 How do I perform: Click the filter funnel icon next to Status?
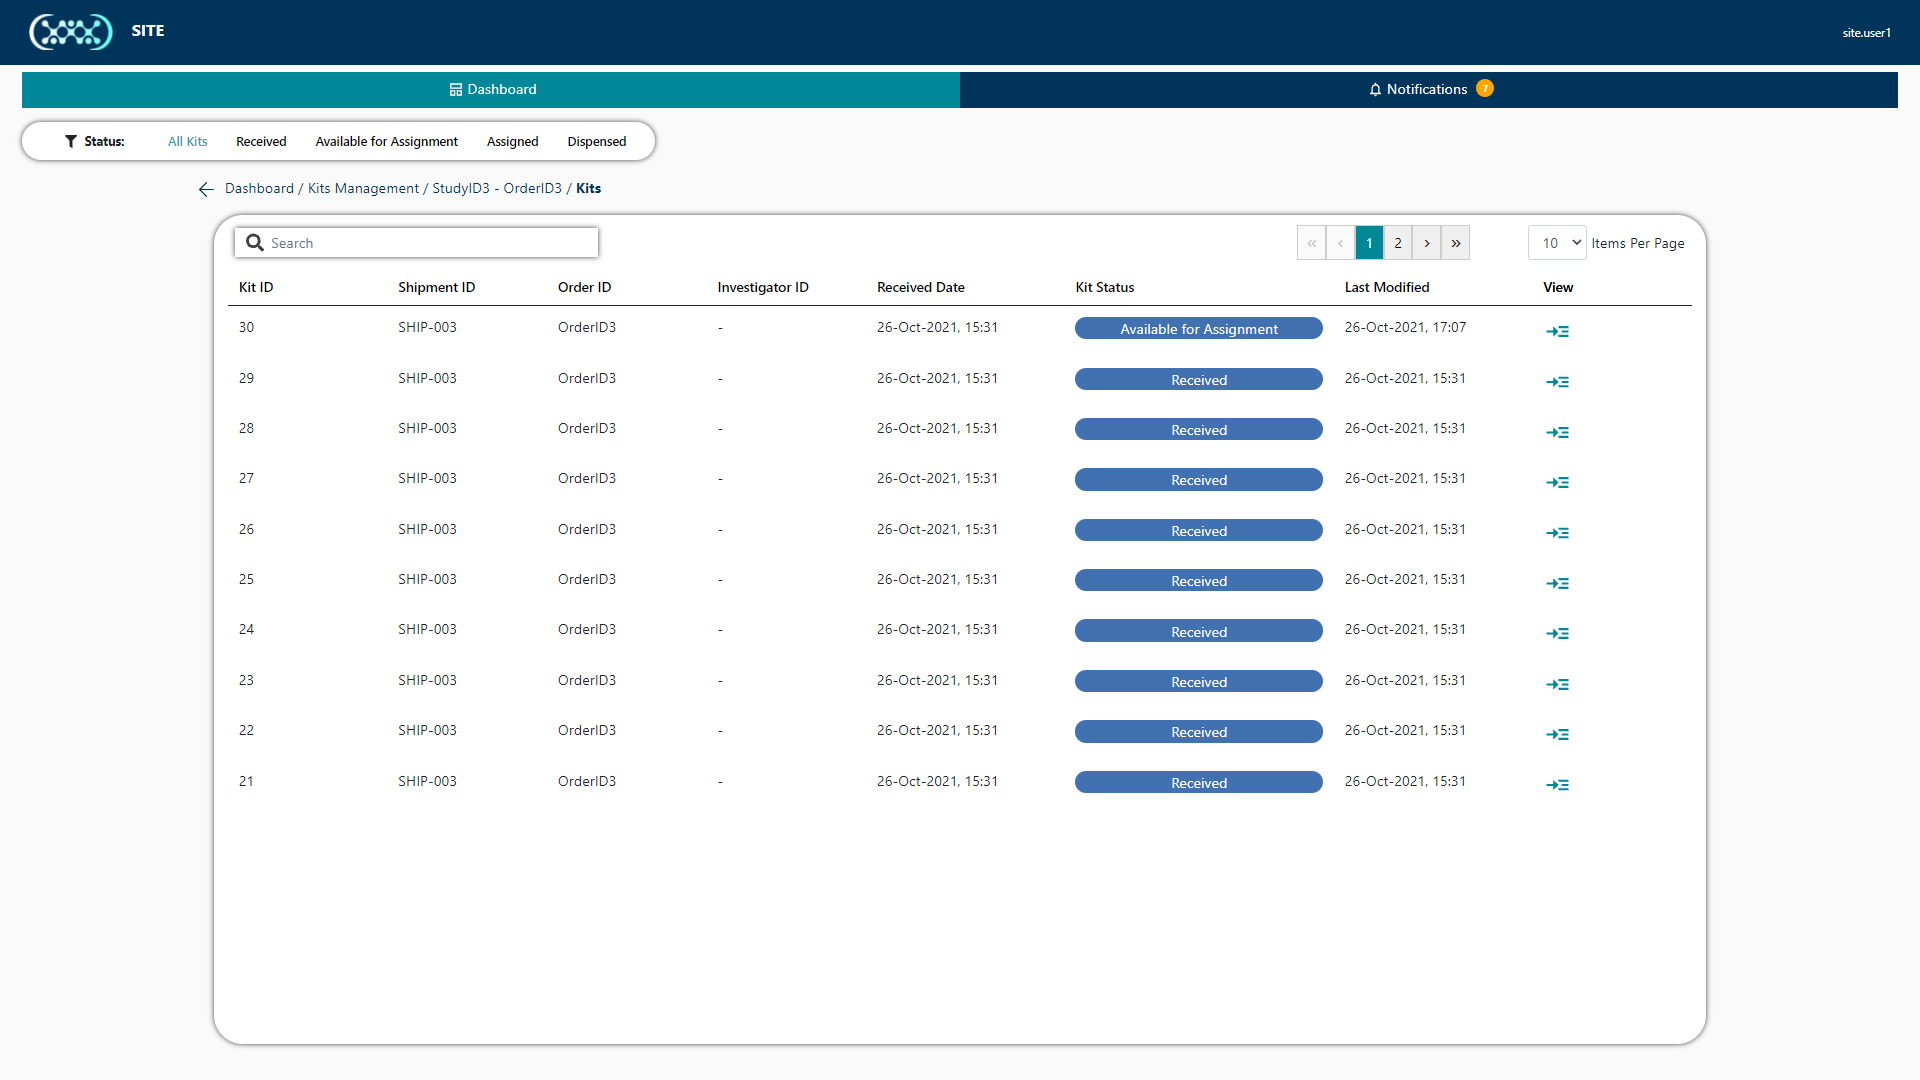70,141
